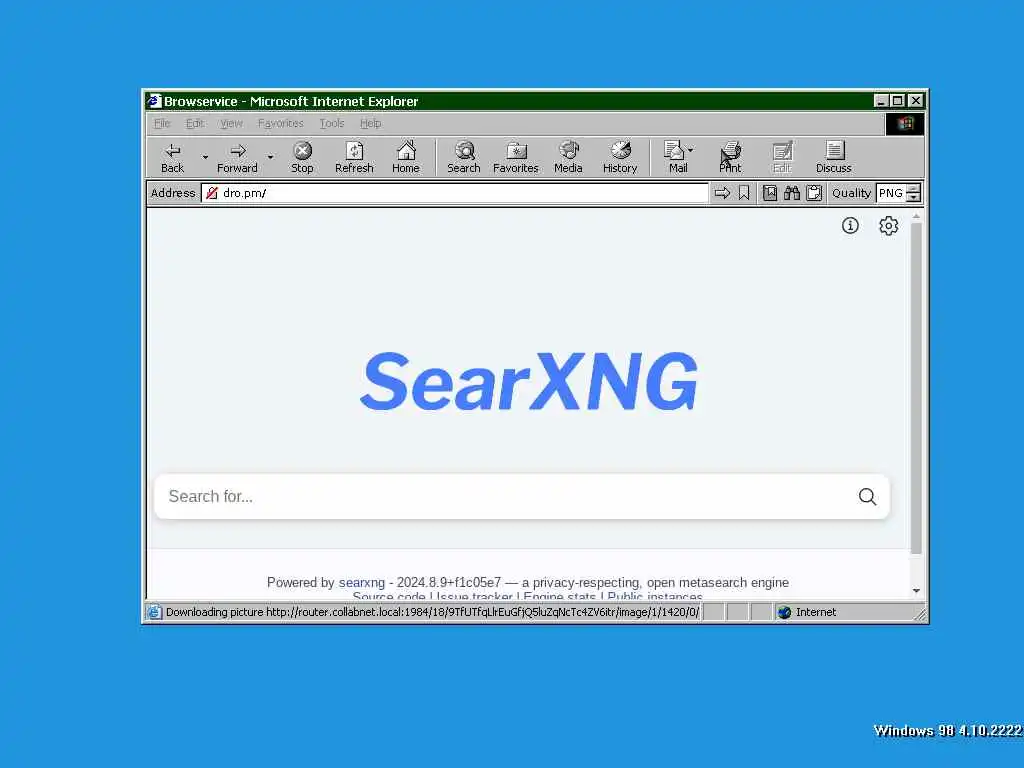The image size is (1024, 768).
Task: Open the Help menu
Action: [x=370, y=123]
